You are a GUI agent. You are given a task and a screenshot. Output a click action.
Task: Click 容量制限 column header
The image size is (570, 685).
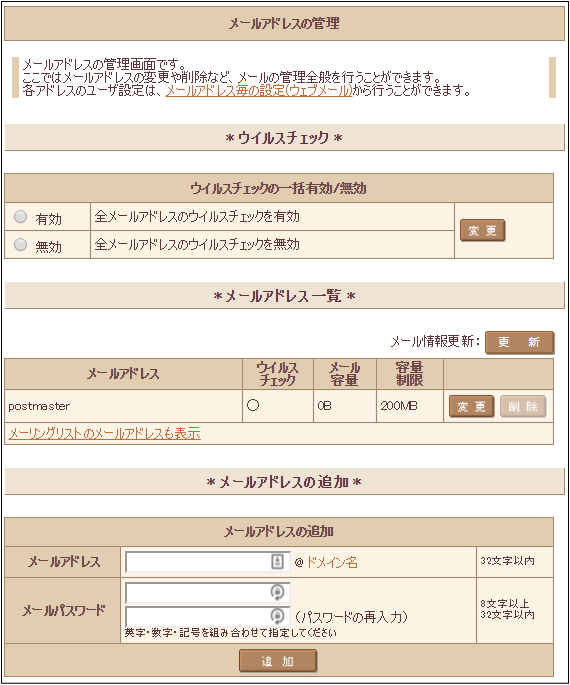(x=410, y=374)
